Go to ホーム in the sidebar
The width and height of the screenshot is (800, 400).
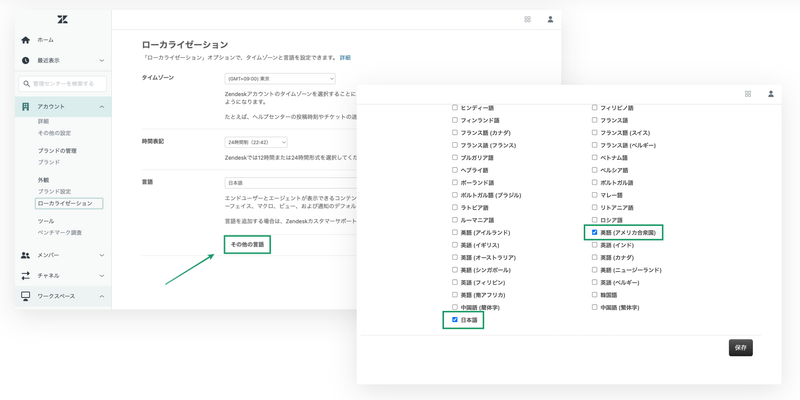click(x=45, y=40)
